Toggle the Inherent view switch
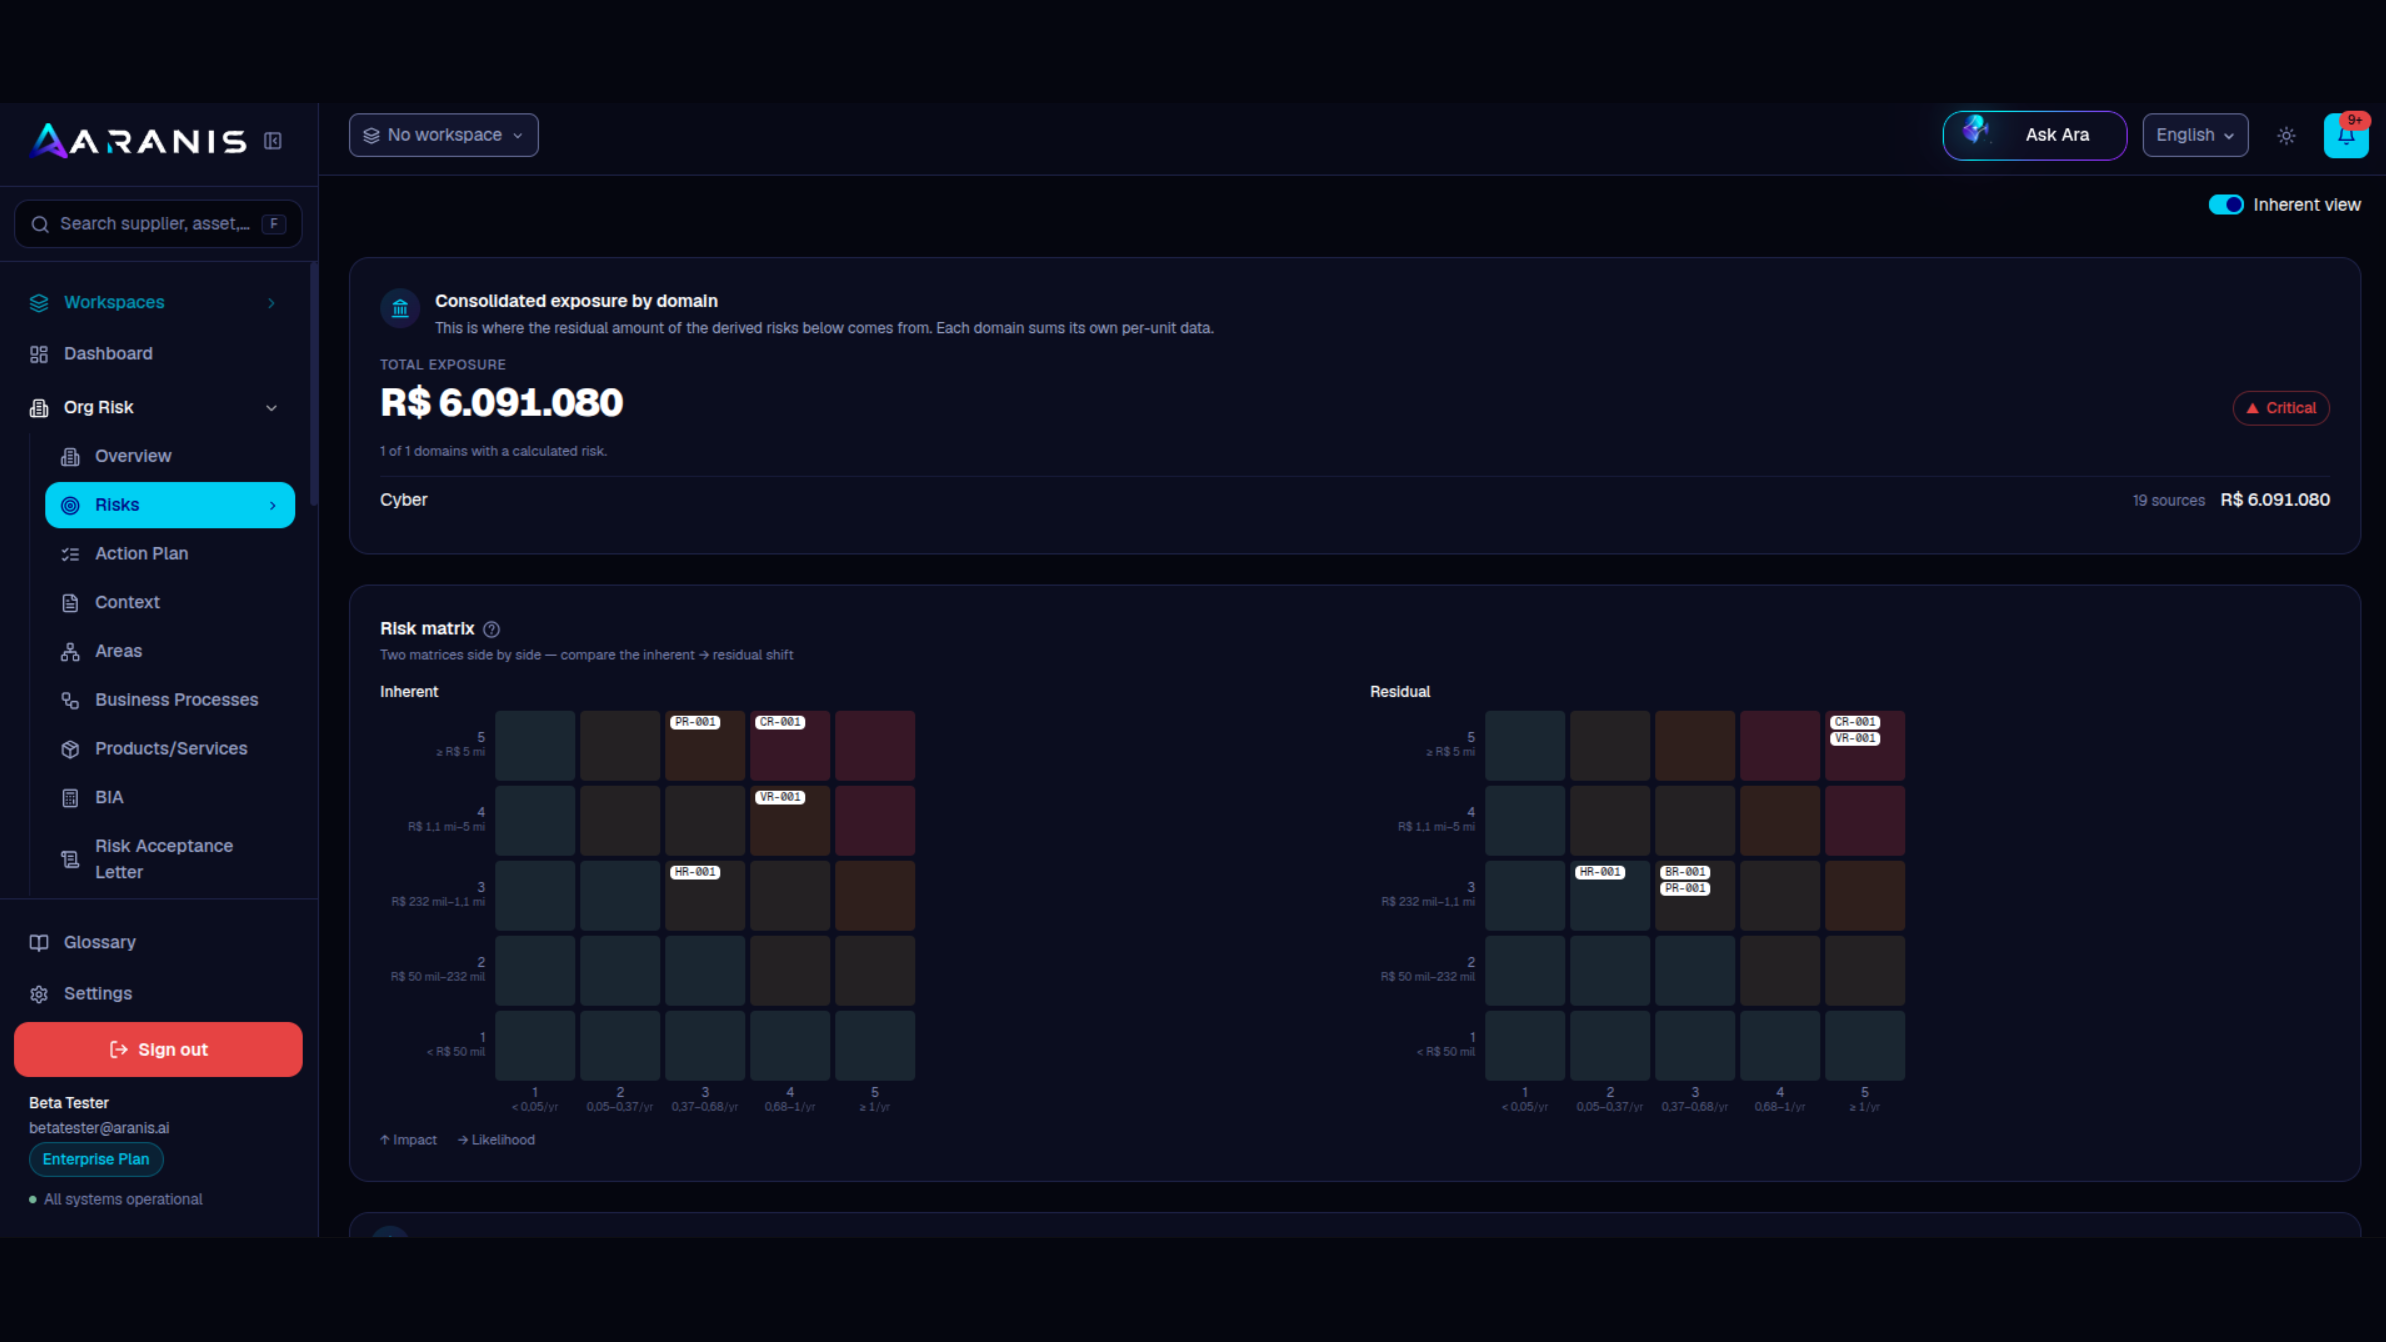This screenshot has height=1342, width=2386. click(2226, 205)
